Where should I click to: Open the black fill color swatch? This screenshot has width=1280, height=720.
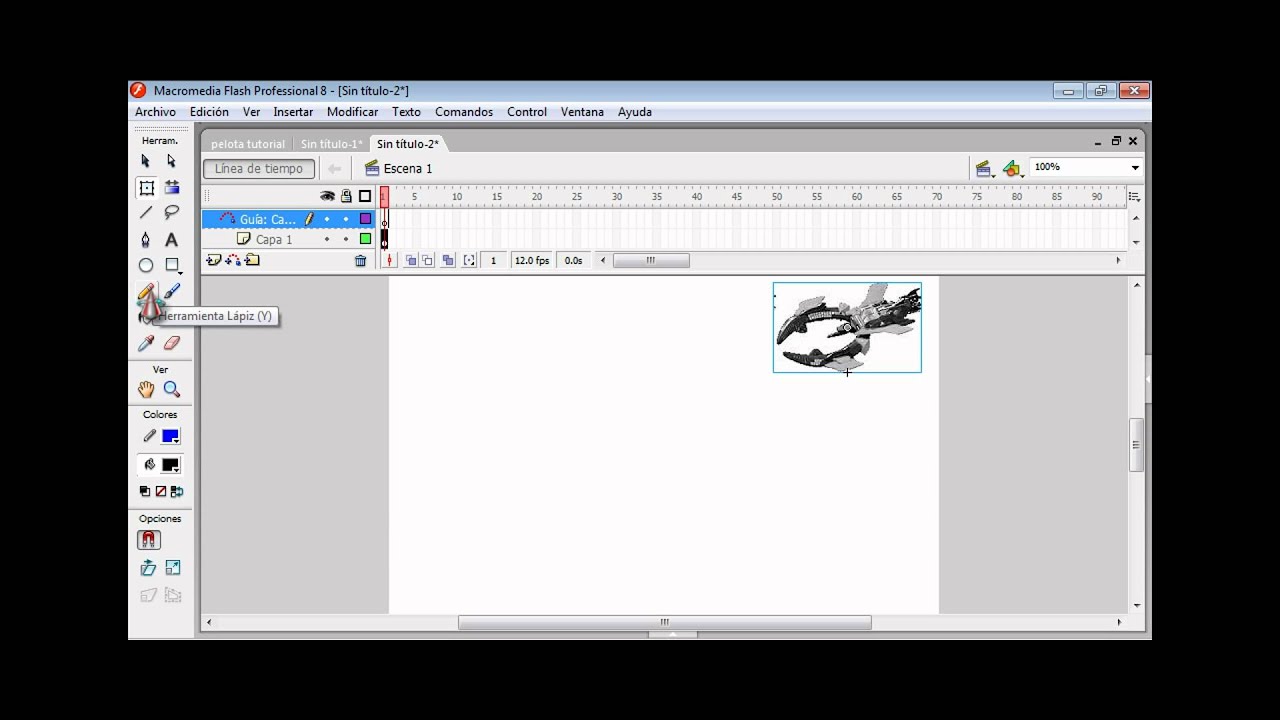pos(170,465)
